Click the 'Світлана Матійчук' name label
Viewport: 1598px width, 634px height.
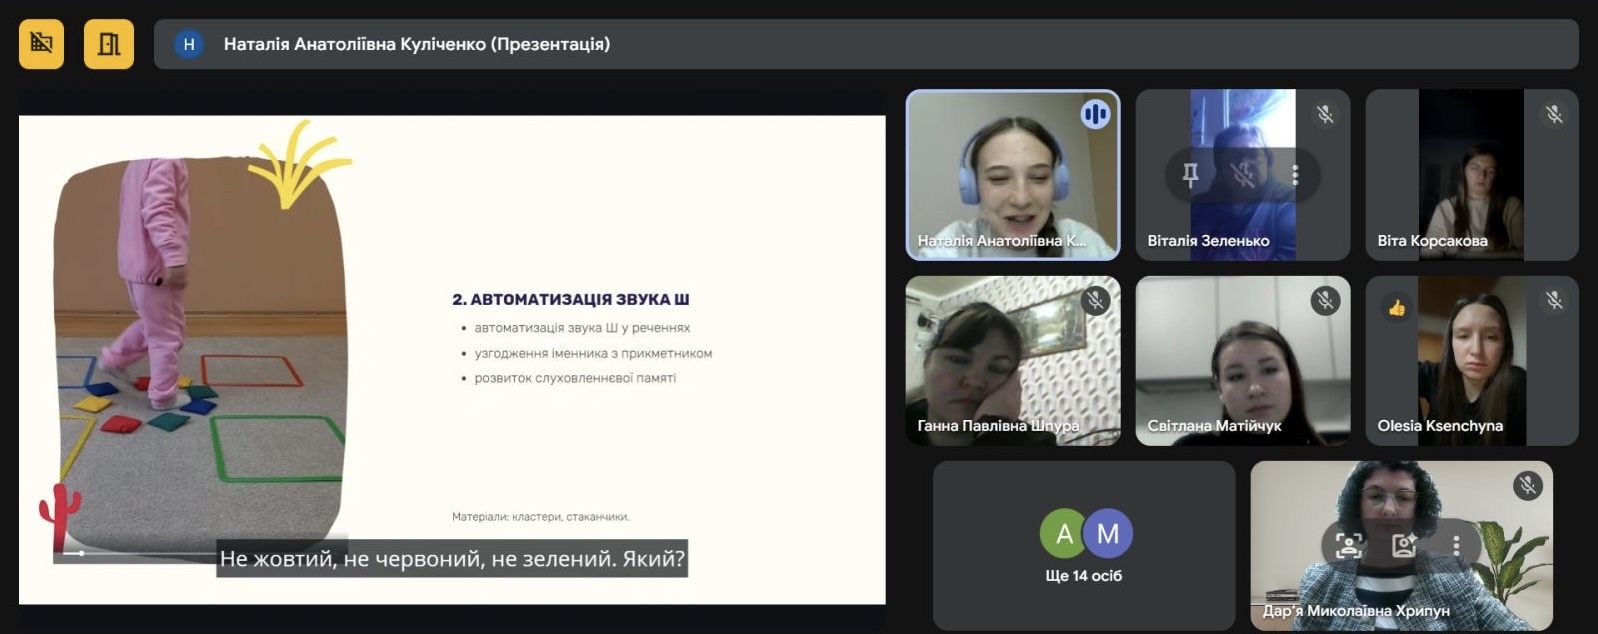pyautogui.click(x=1214, y=426)
